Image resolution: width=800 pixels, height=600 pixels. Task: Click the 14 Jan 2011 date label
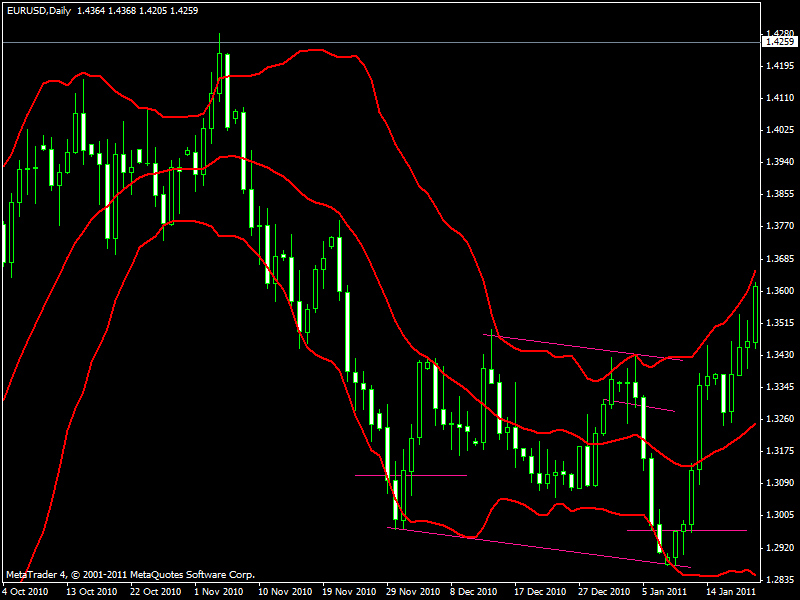(731, 591)
